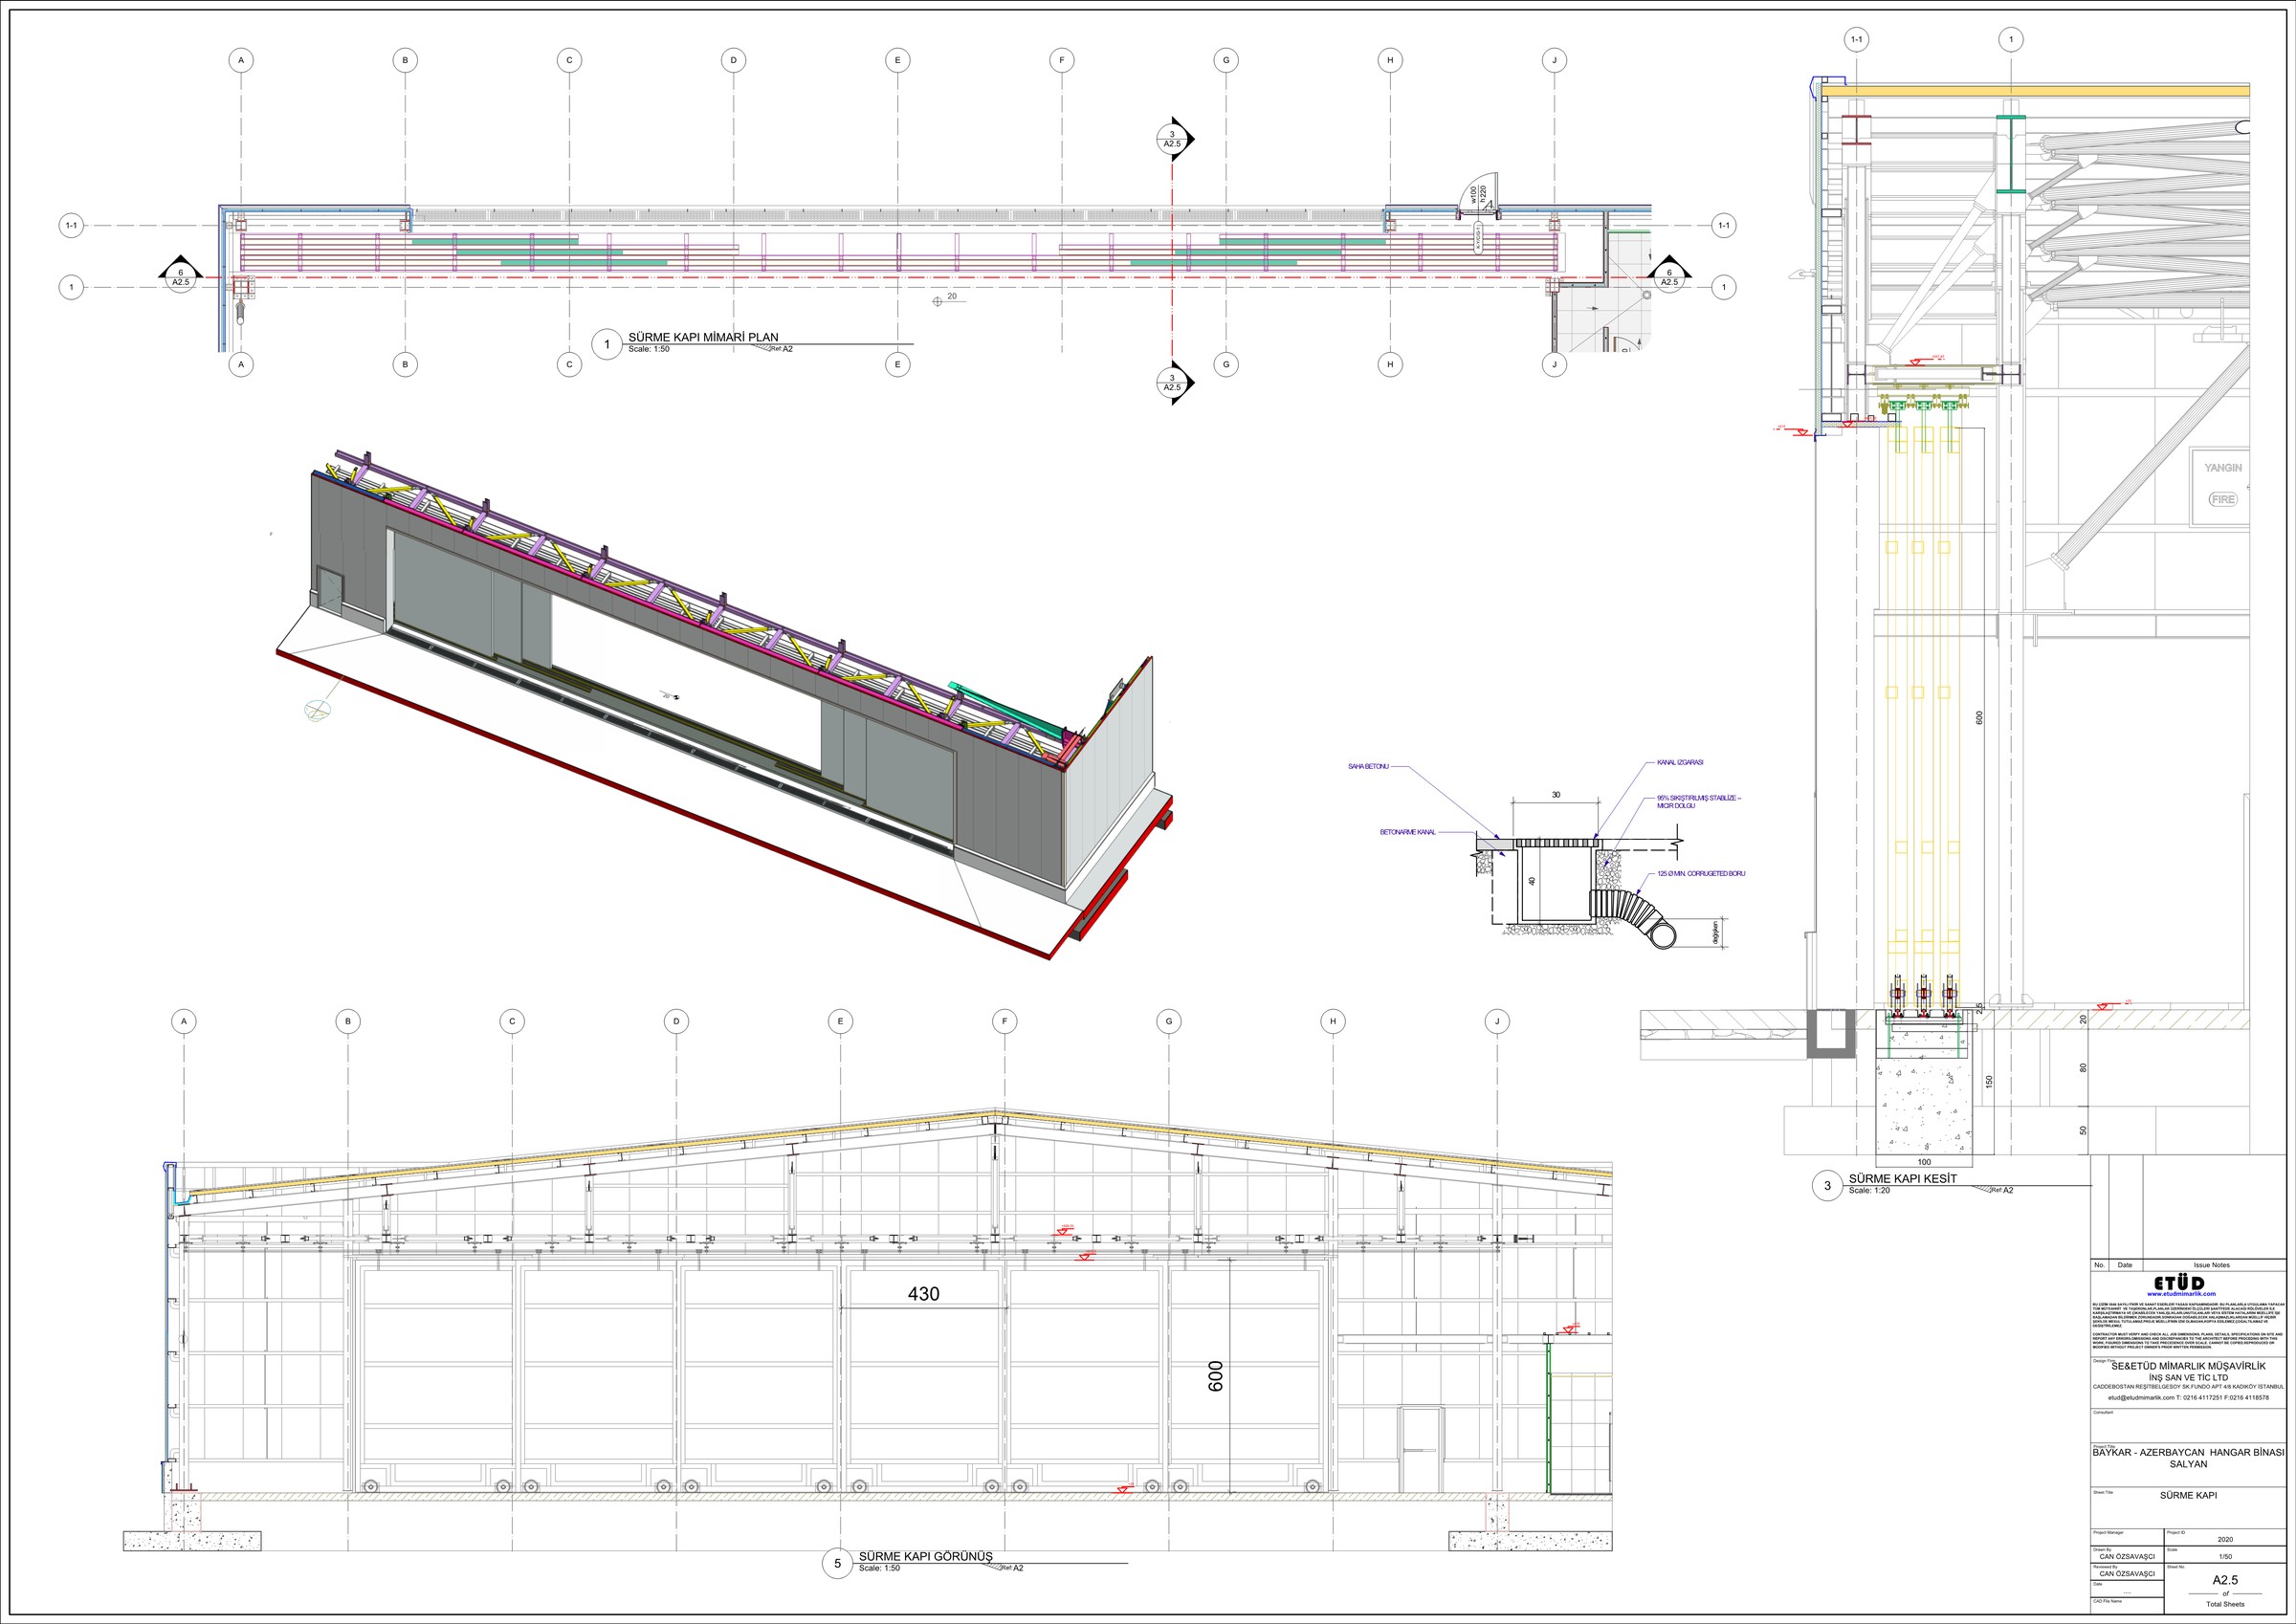The width and height of the screenshot is (2296, 1624).
Task: Select grid bubble F in the elevation view
Action: click(1004, 1021)
